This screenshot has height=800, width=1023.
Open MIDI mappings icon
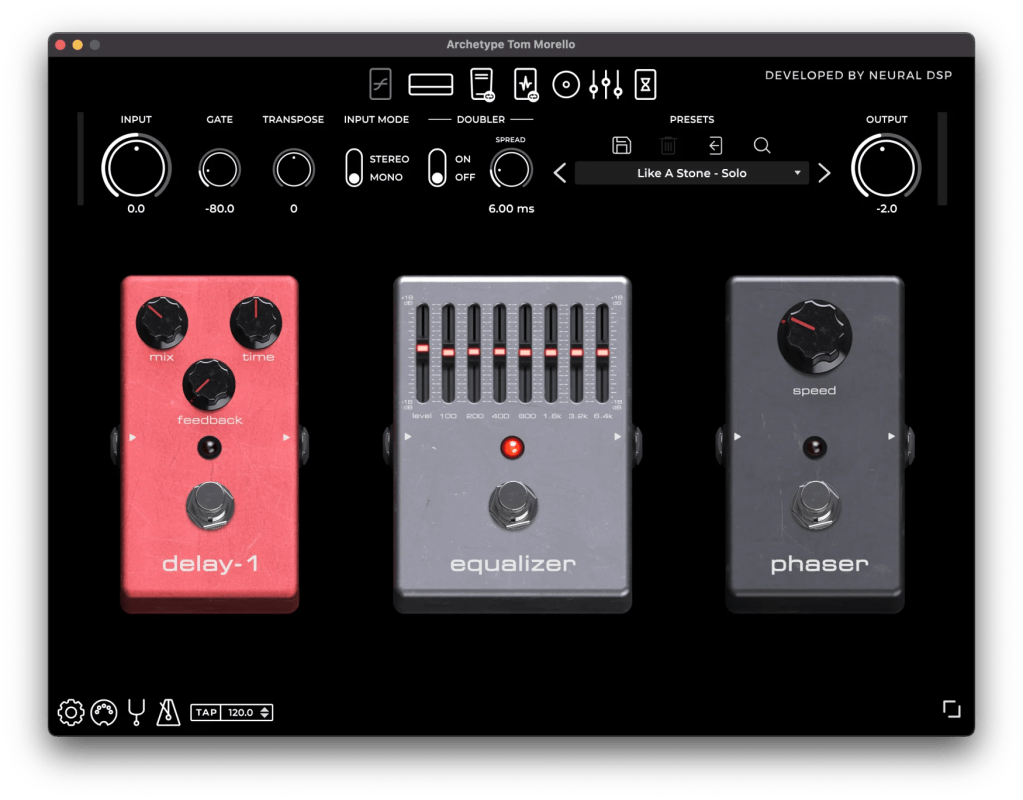tap(104, 713)
